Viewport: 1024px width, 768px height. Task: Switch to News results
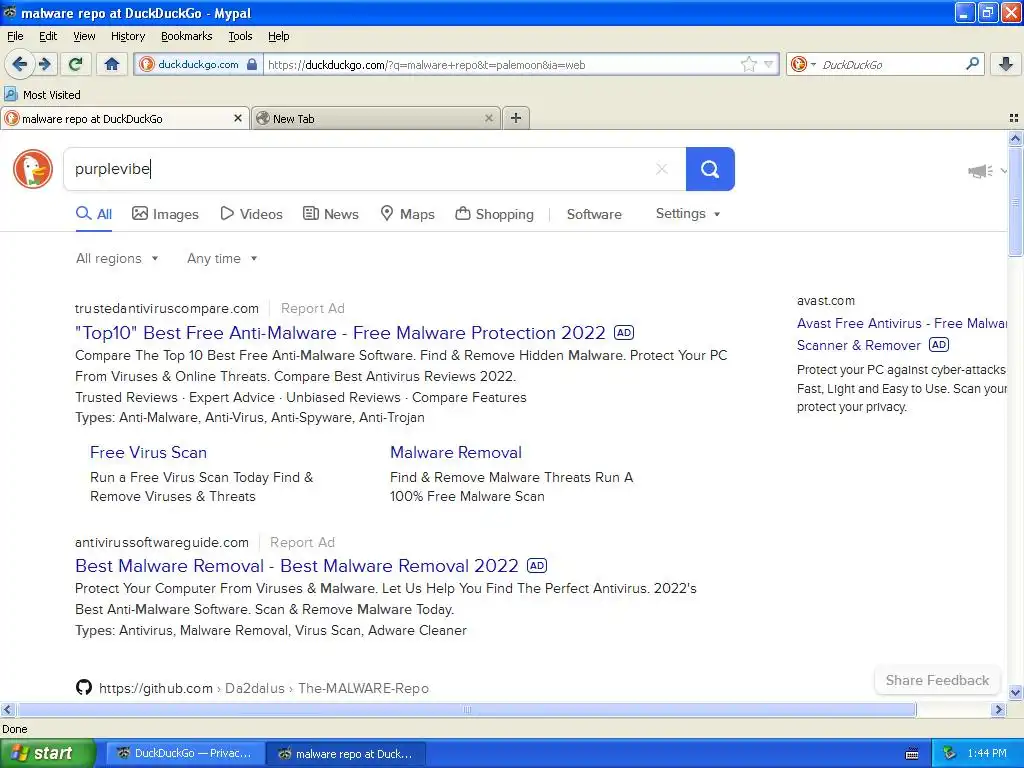331,214
